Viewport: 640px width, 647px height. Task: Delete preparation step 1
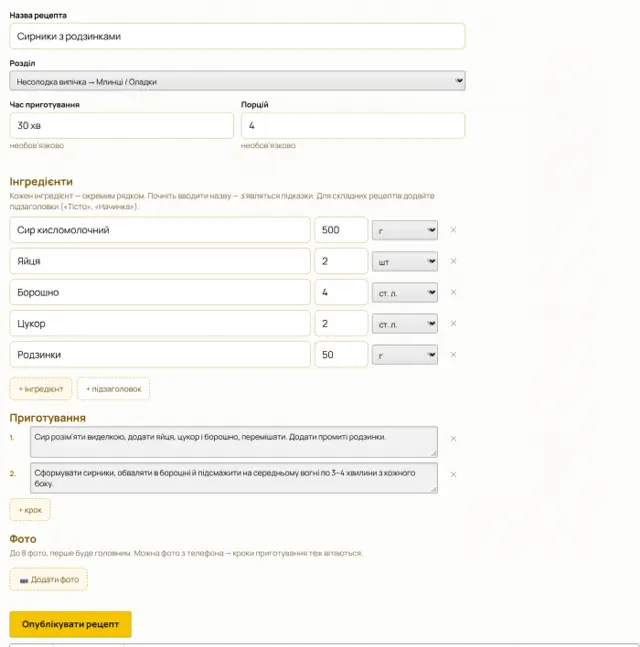coord(453,439)
